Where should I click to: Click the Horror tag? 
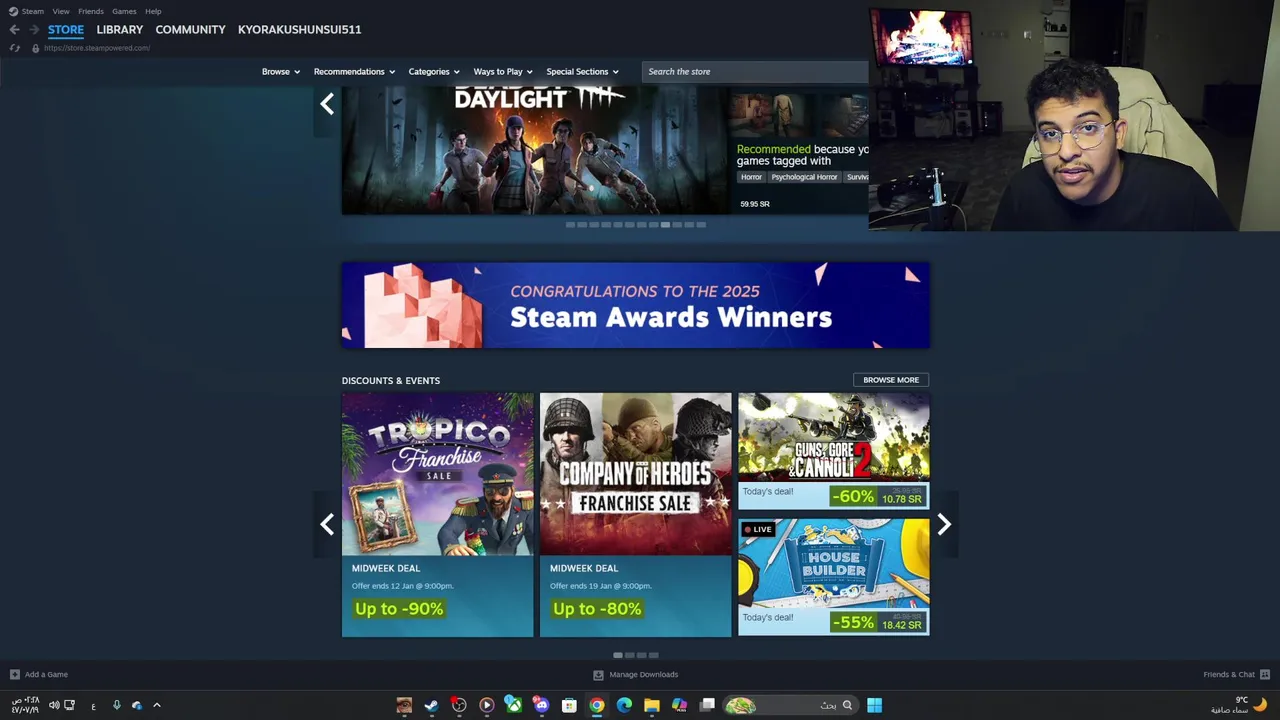click(x=751, y=177)
